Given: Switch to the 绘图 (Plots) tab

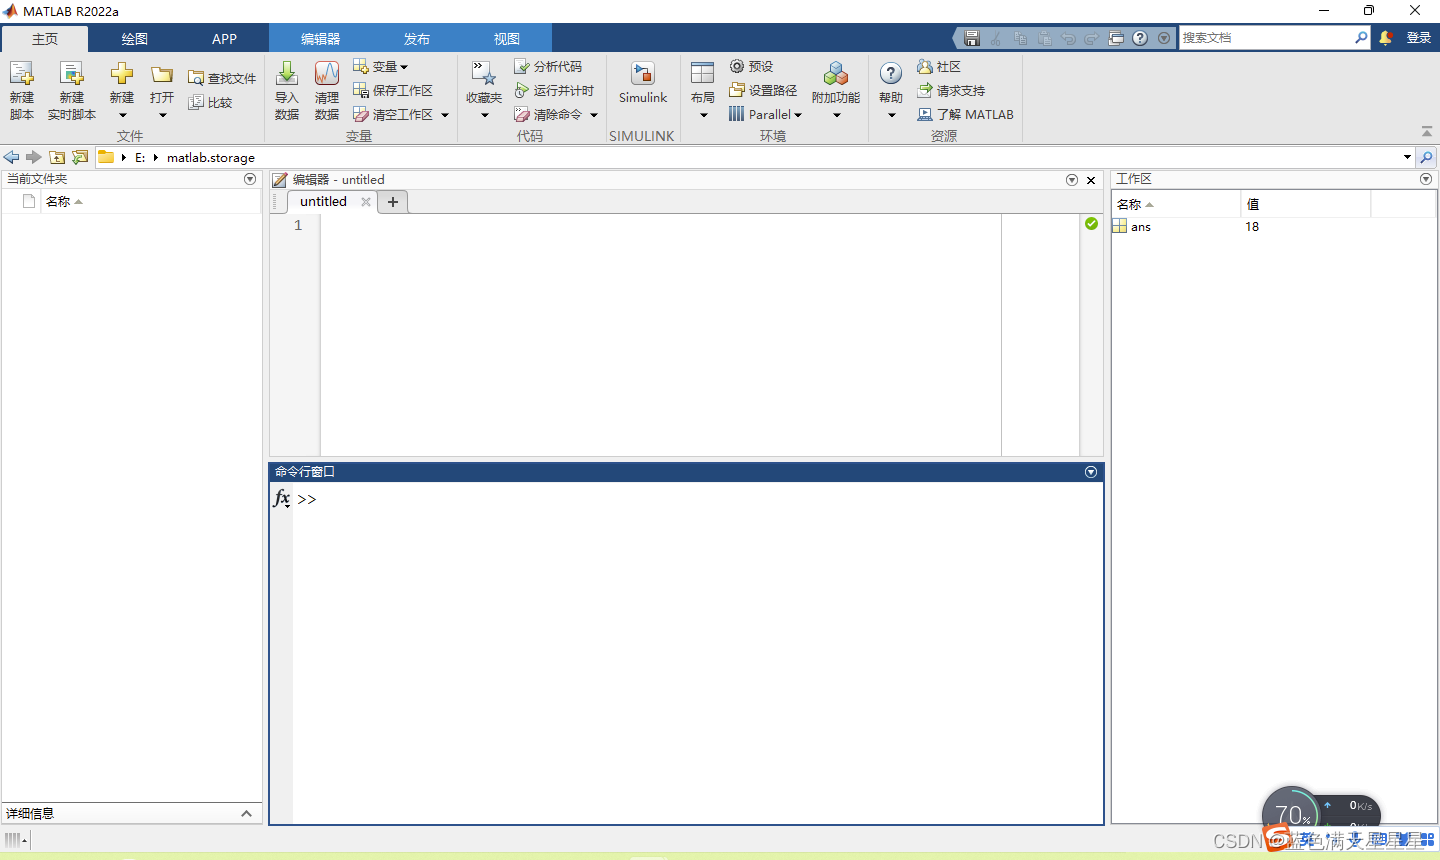Looking at the screenshot, I should pyautogui.click(x=135, y=39).
